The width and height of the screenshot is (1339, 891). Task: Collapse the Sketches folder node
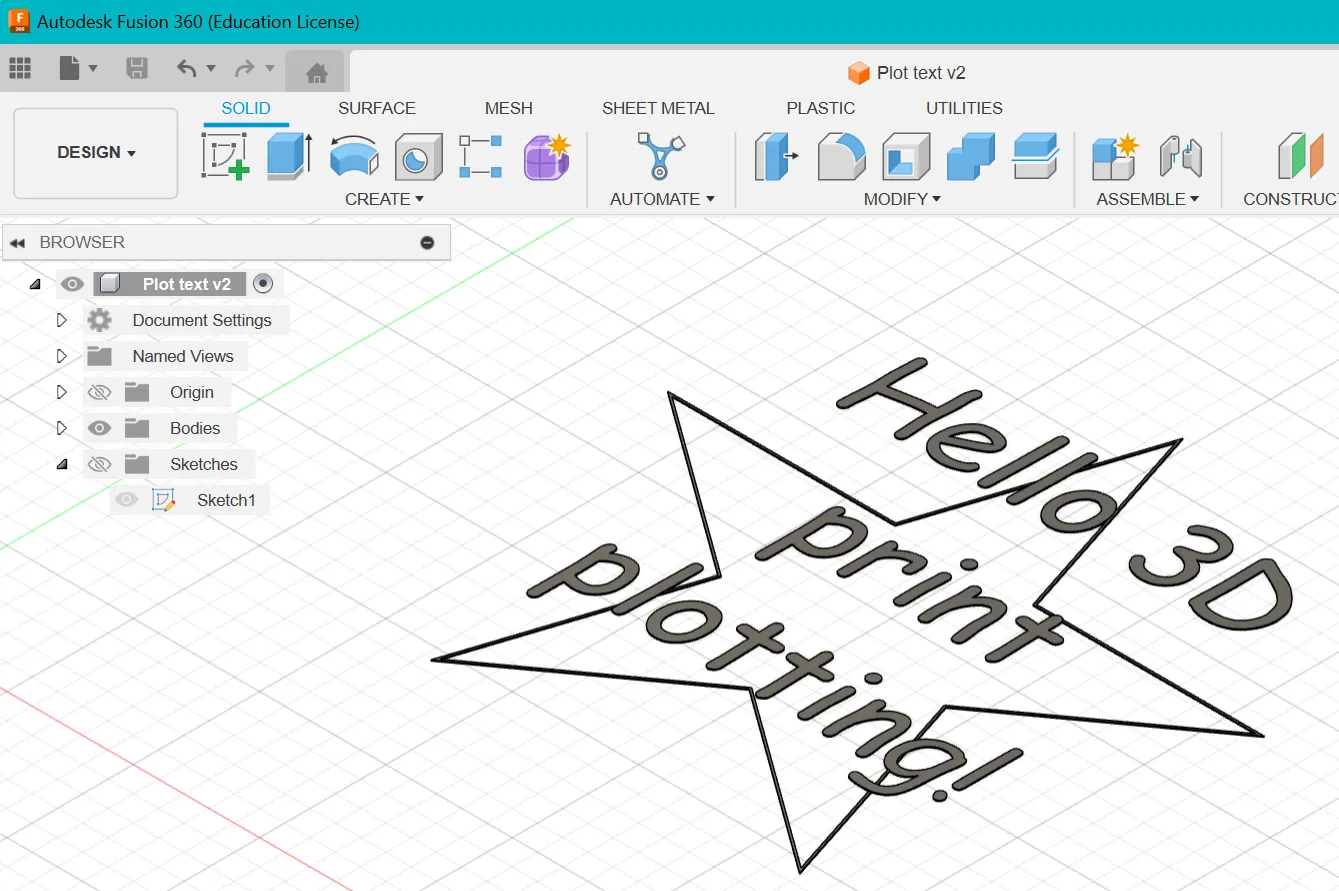click(x=62, y=464)
